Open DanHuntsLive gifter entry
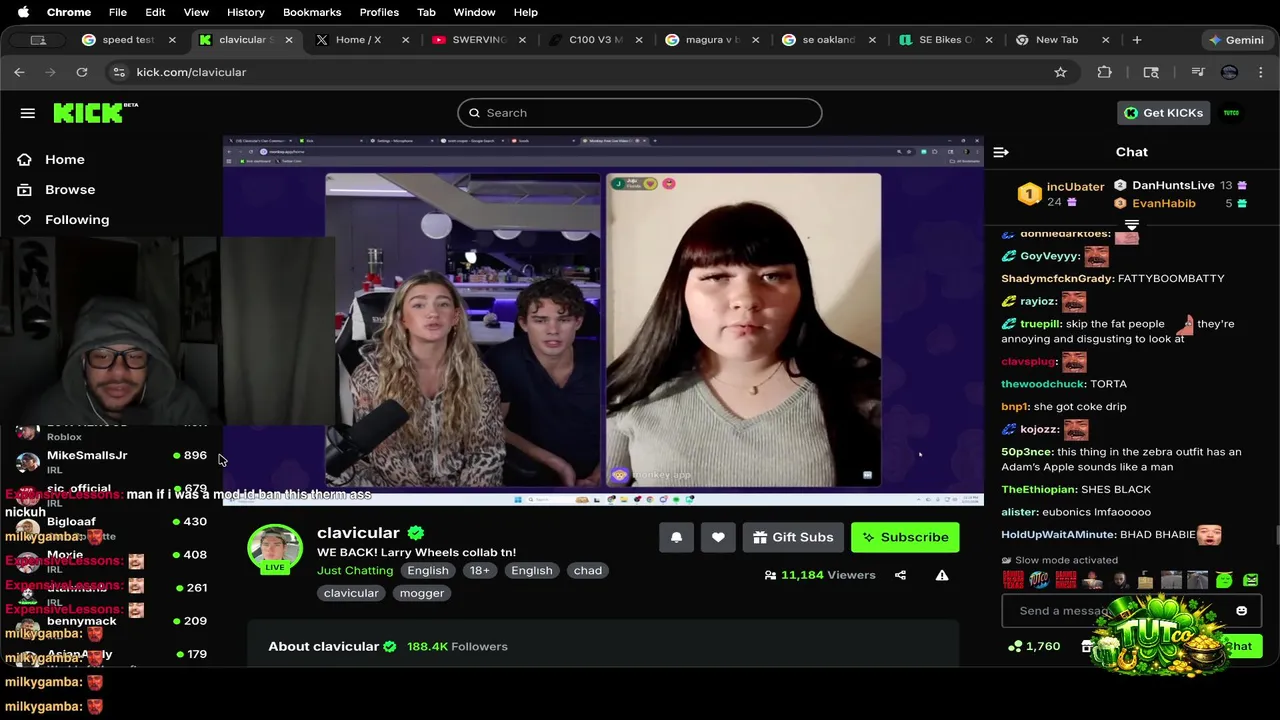The width and height of the screenshot is (1280, 720). coord(1180,186)
